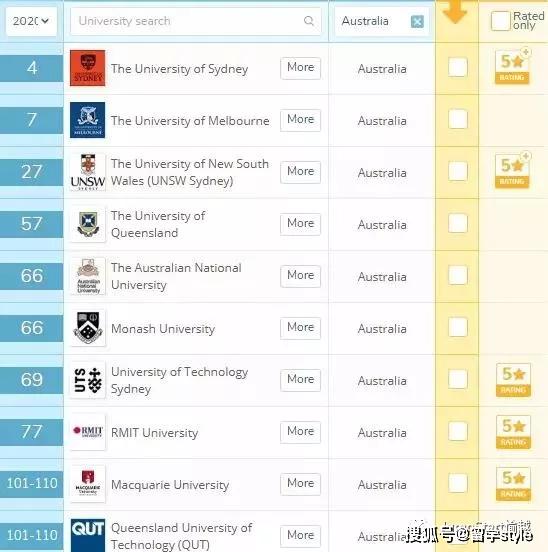This screenshot has height=552, width=548.
Task: Tick compare checkbox for University of Melbourne
Action: point(458,119)
